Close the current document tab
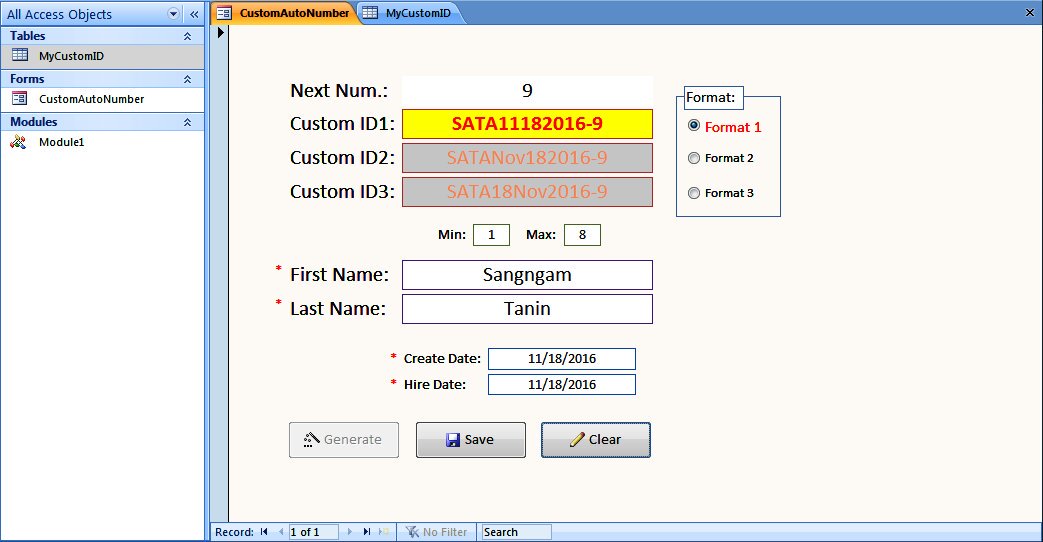This screenshot has width=1043, height=542. (1030, 13)
